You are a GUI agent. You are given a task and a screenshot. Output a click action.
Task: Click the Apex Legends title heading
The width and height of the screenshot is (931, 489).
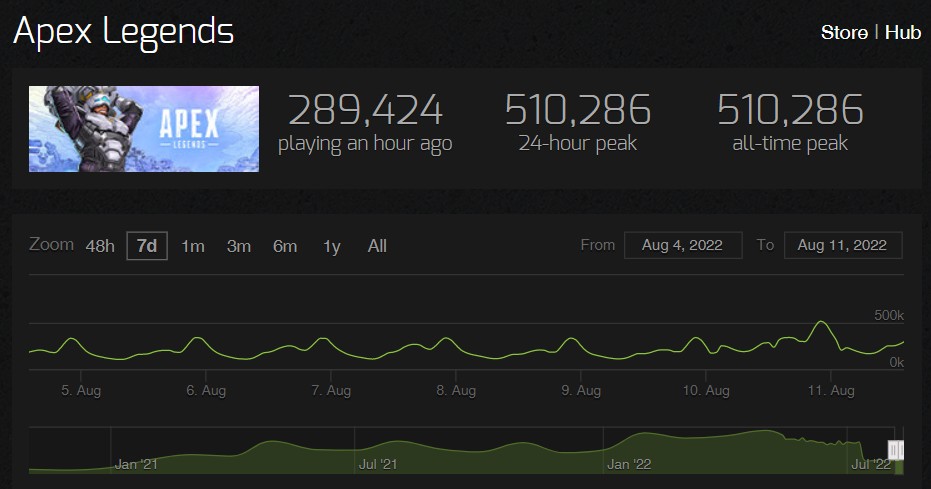pyautogui.click(x=124, y=32)
